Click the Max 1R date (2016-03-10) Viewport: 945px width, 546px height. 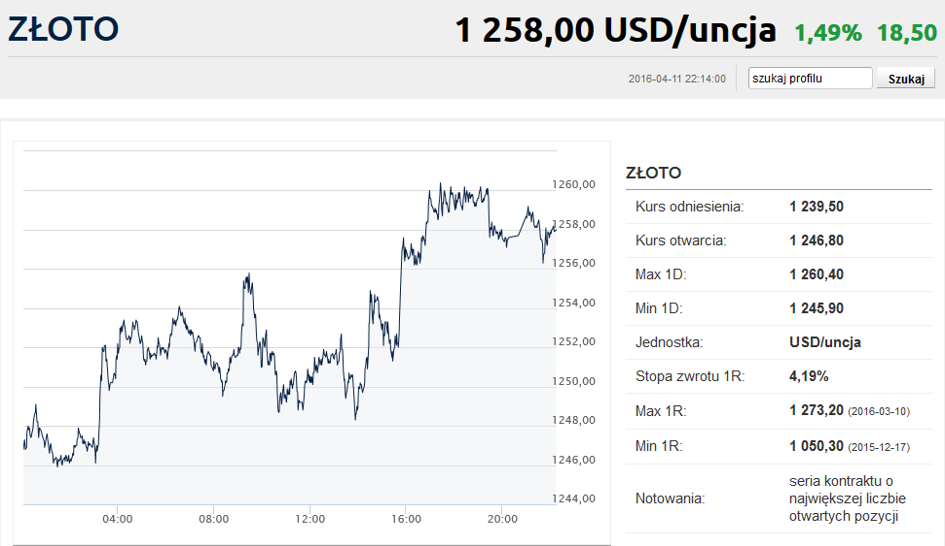coord(879,412)
